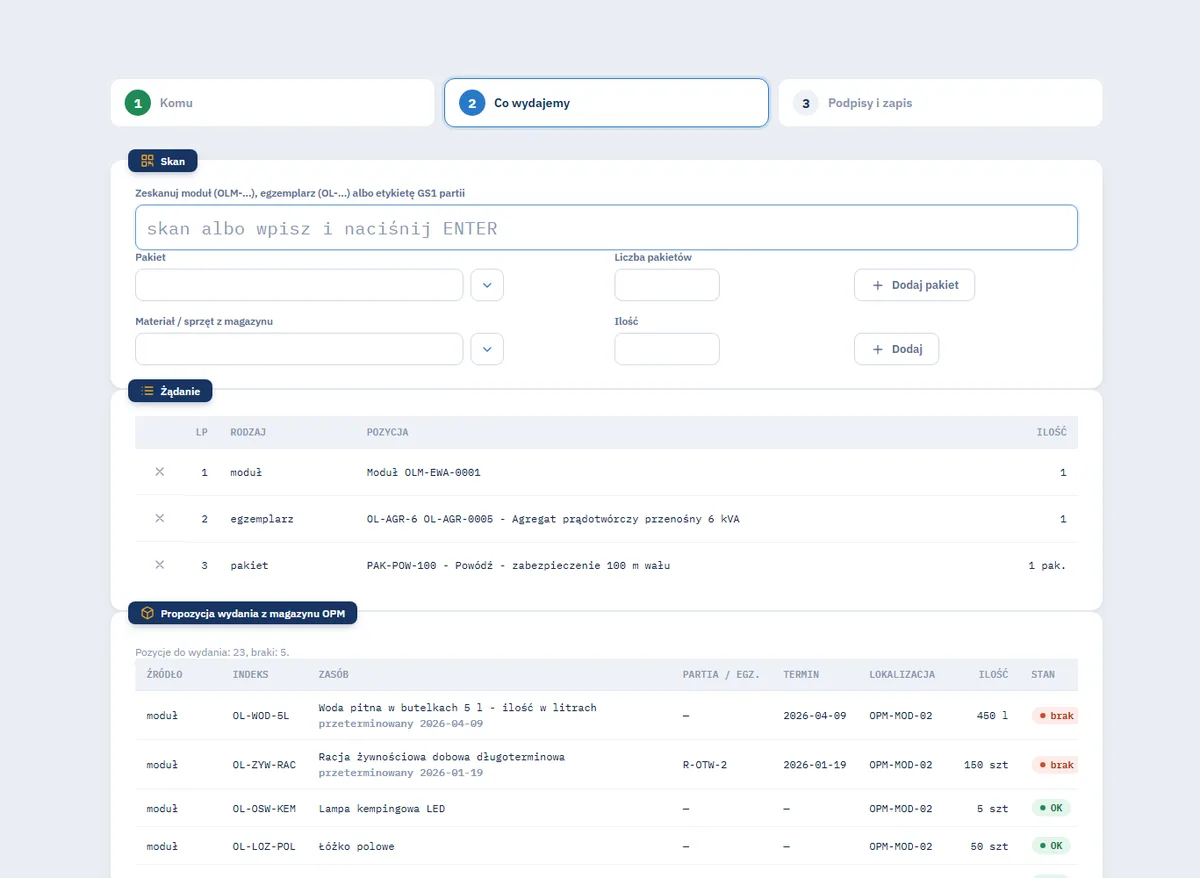Click index OL-ZYW-RAC
The width and height of the screenshot is (1200, 878).
coord(264,765)
